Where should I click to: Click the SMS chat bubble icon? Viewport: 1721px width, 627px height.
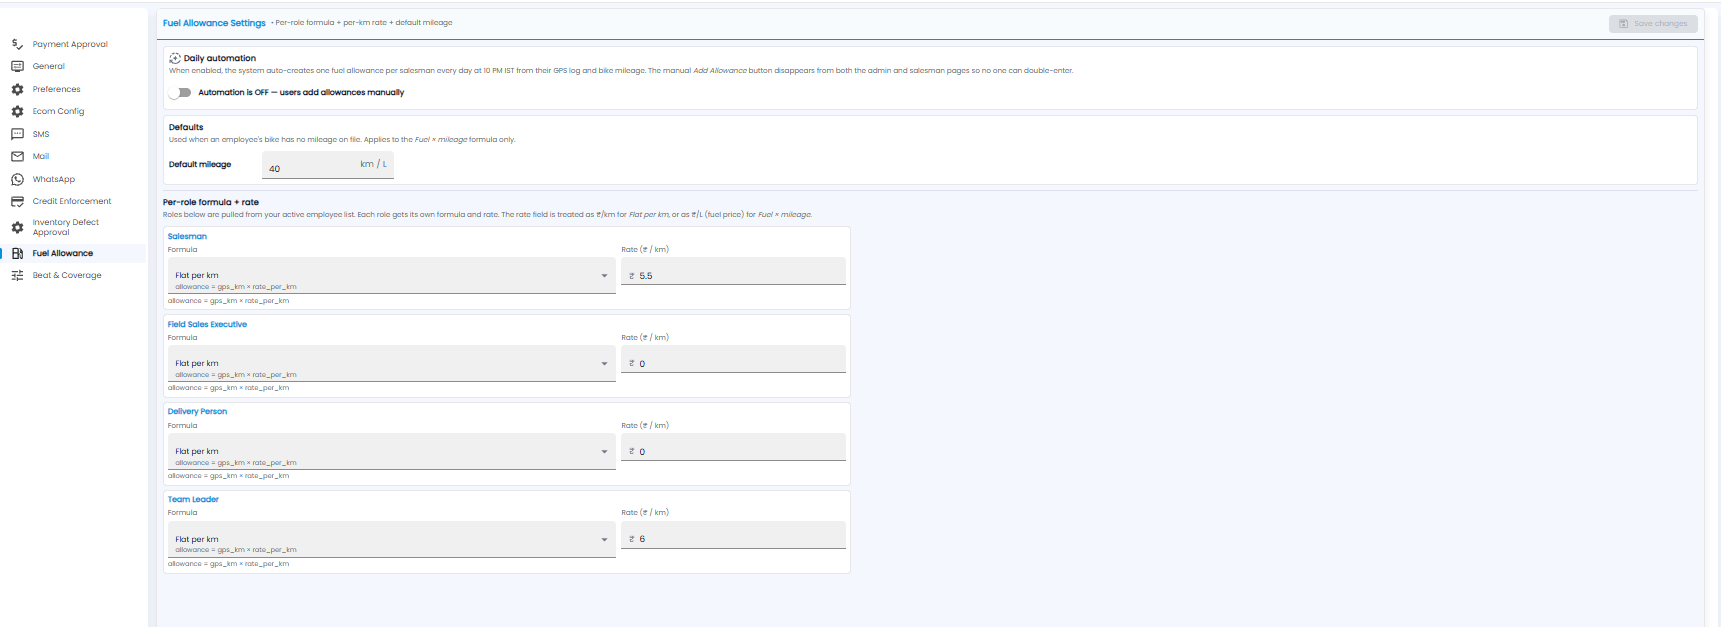[17, 134]
